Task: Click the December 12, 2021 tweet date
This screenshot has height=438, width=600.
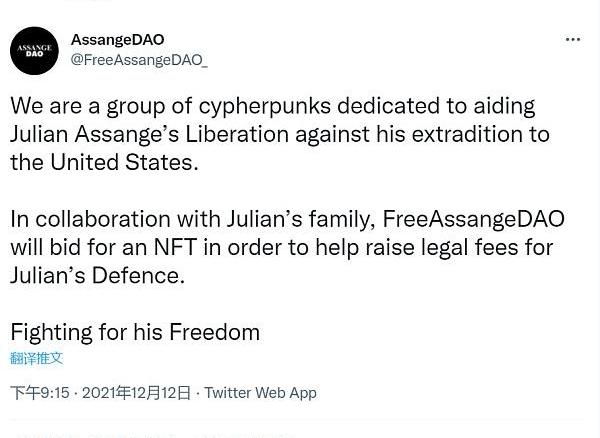Action: point(136,393)
